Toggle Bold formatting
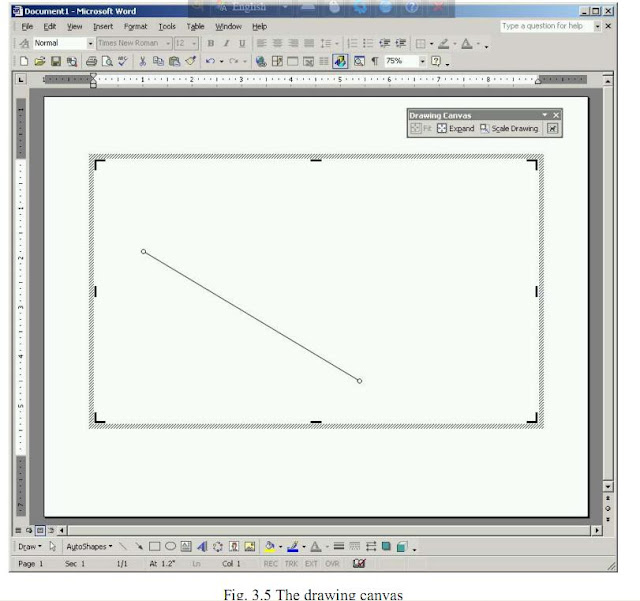The height and width of the screenshot is (601, 640). click(x=211, y=43)
